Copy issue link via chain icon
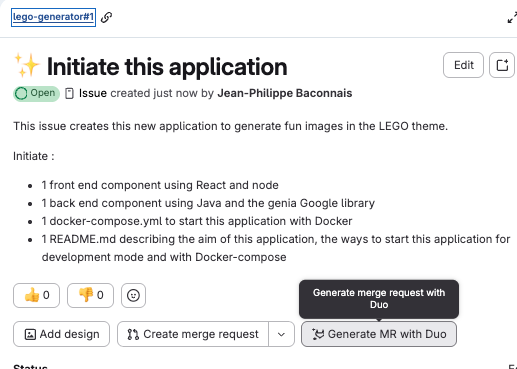Image resolution: width=517 pixels, height=369 pixels. coord(106,17)
